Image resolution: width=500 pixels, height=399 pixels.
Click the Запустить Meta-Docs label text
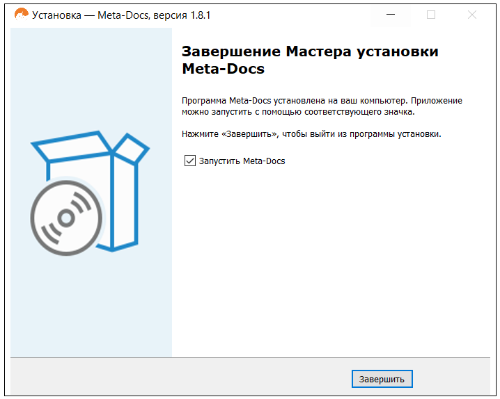(x=242, y=161)
